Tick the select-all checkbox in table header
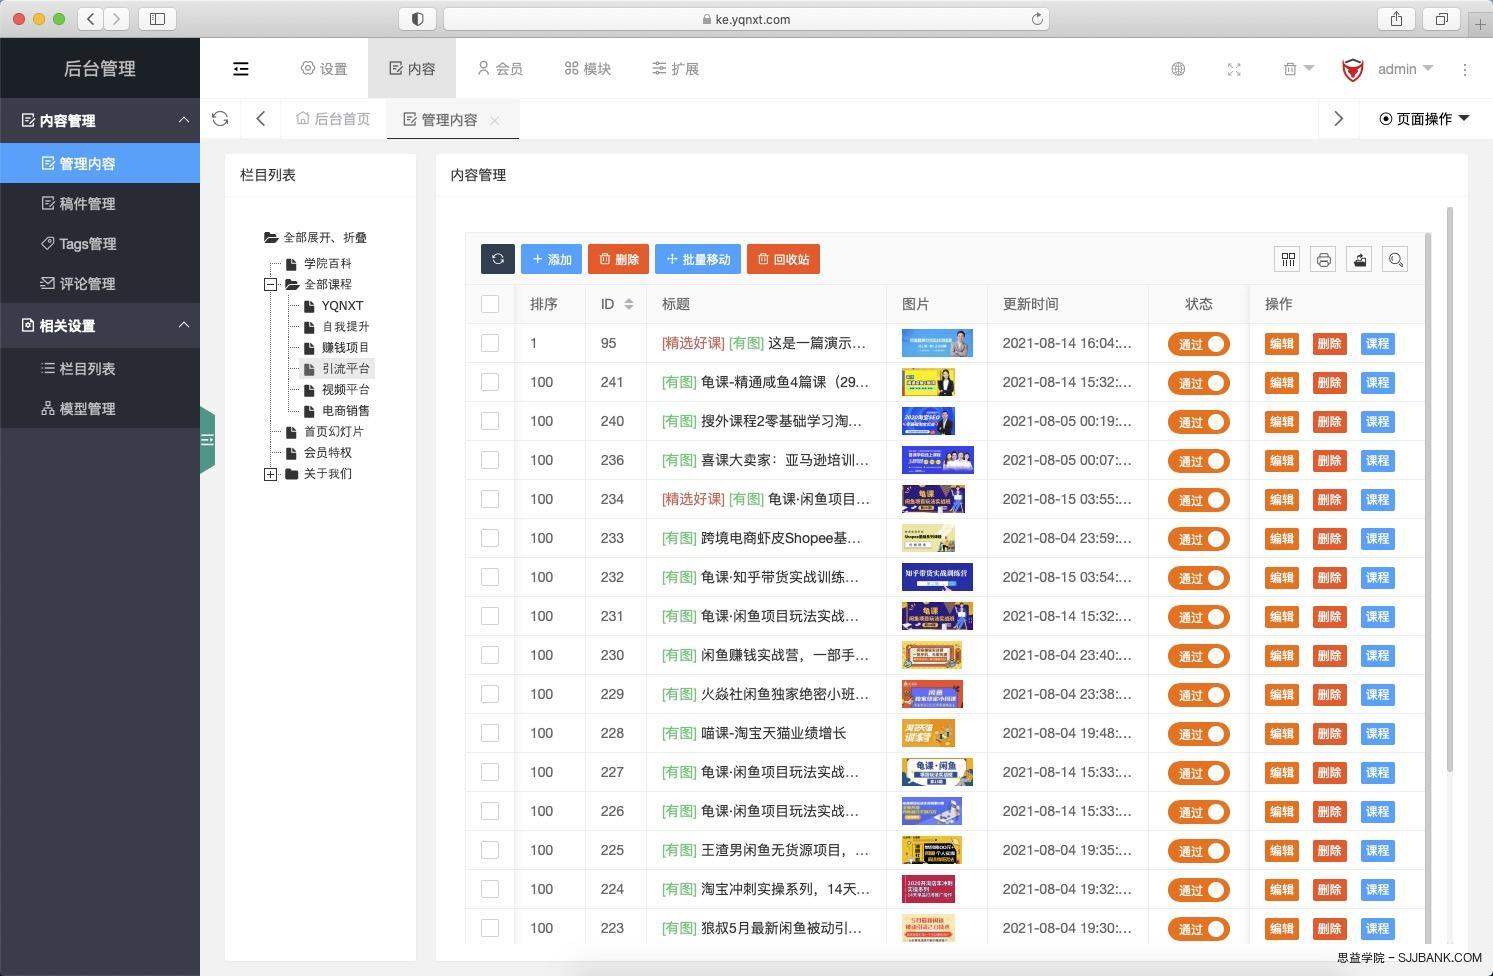The image size is (1493, 976). point(490,304)
